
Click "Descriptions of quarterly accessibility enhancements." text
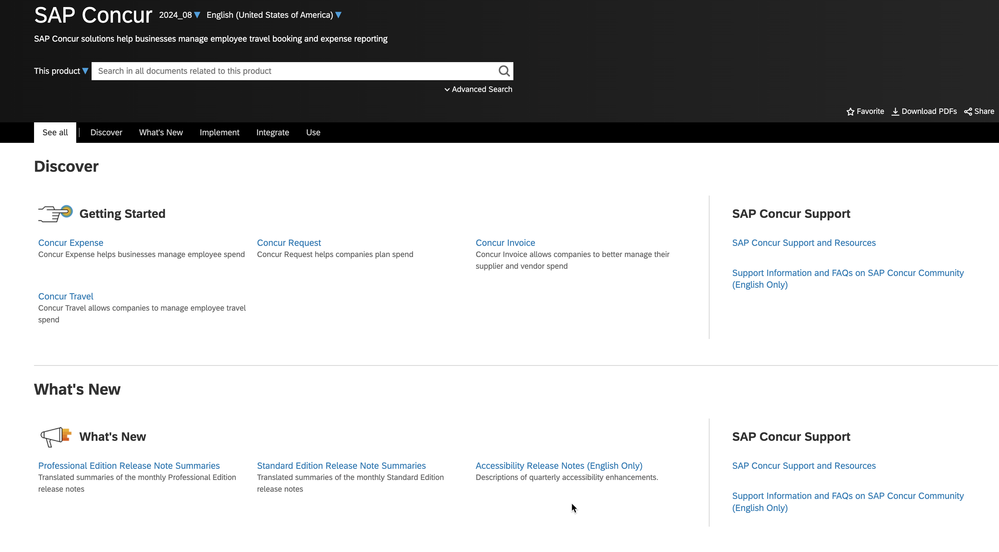(x=566, y=477)
